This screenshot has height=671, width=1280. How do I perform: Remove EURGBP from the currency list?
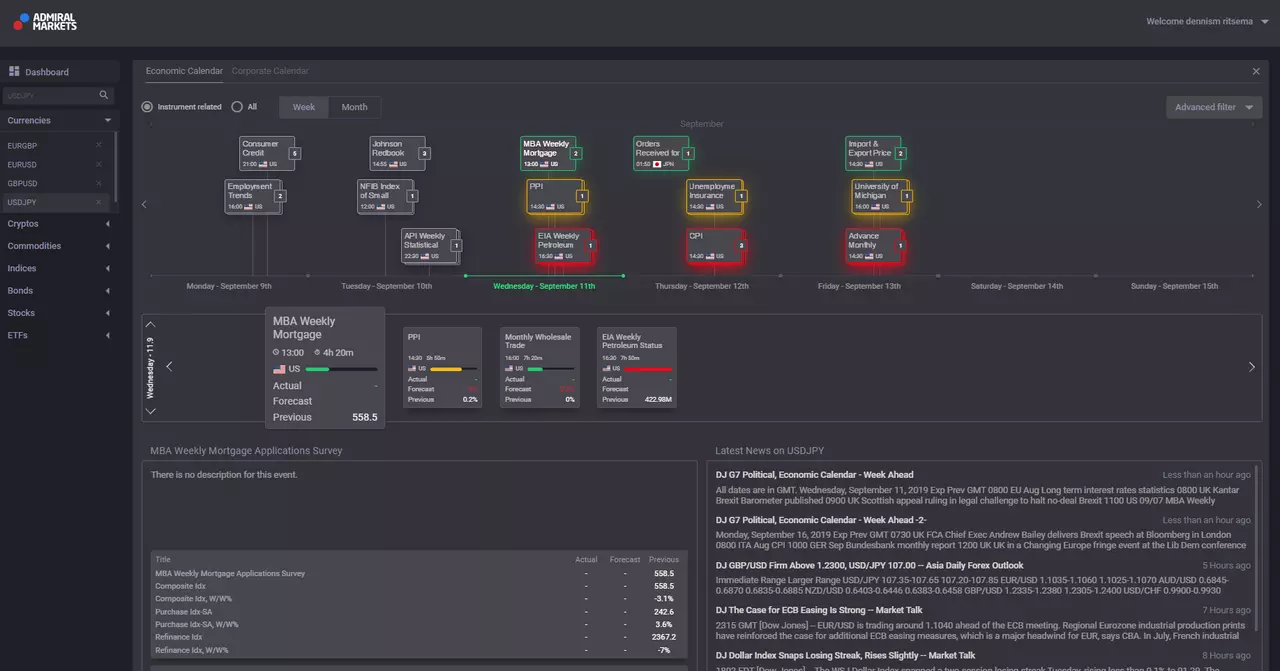point(98,145)
